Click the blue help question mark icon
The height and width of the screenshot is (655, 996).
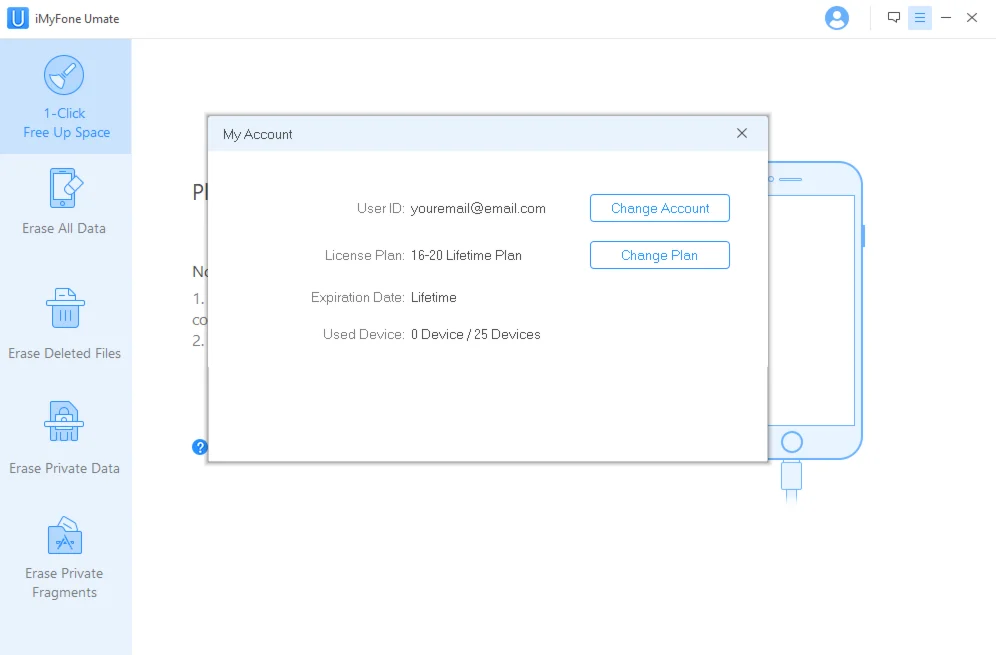click(x=199, y=447)
